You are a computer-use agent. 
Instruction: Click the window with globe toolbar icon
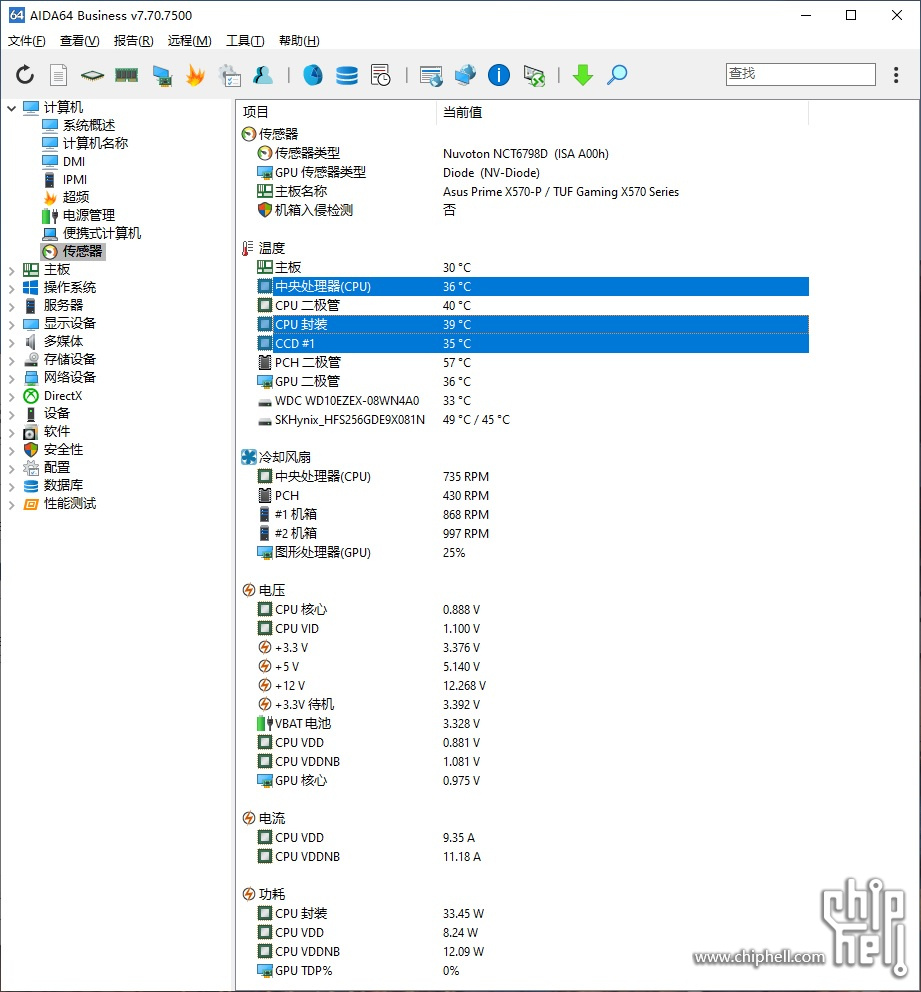click(x=431, y=75)
